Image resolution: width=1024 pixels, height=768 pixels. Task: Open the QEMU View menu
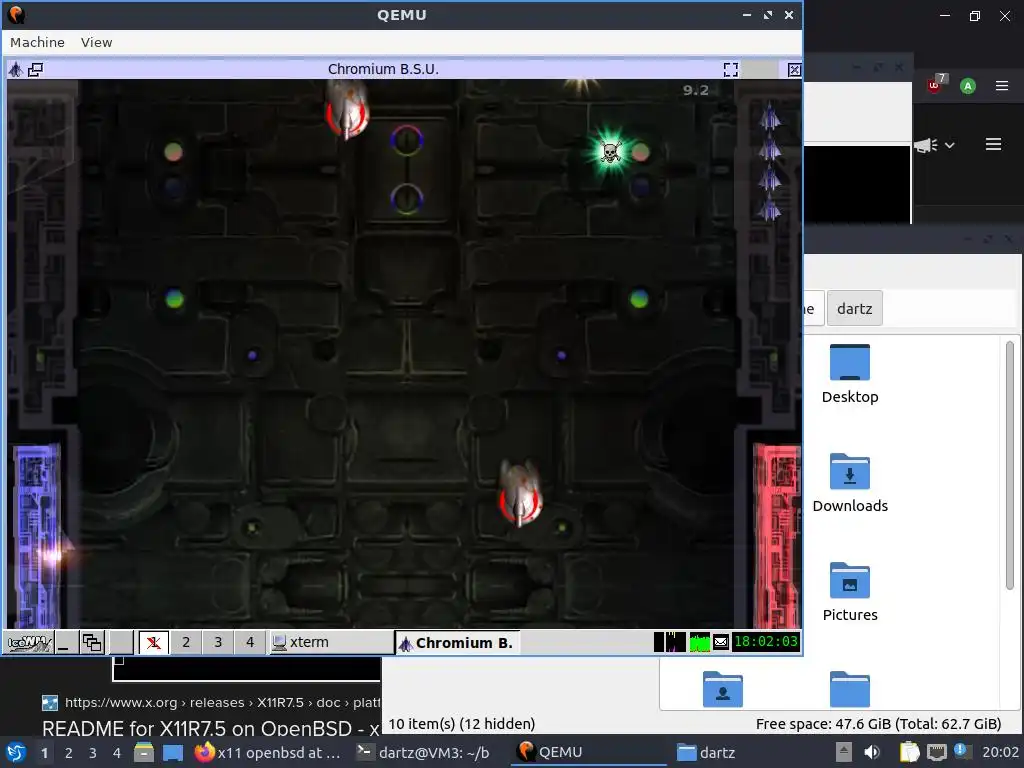(96, 42)
